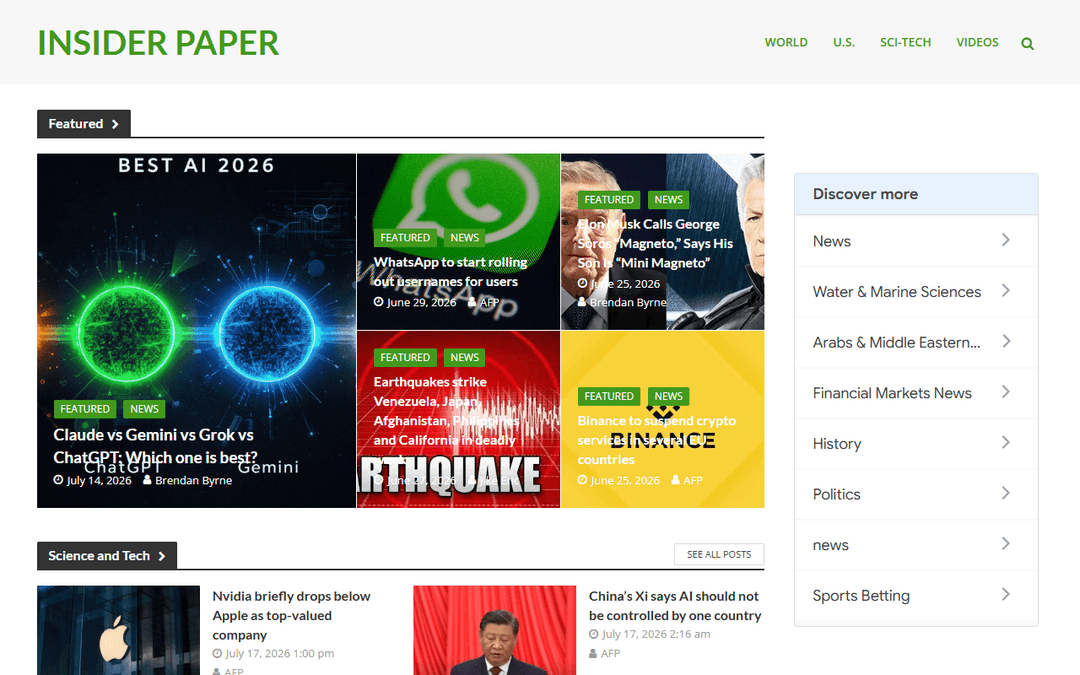1080x675 pixels.
Task: Expand the Arabs & Middle Eastern chevron
Action: click(x=1006, y=341)
